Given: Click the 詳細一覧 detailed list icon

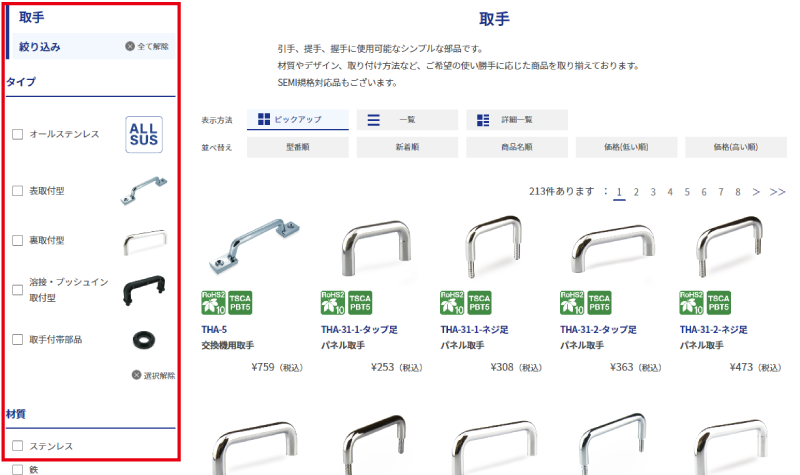Looking at the screenshot, I should (x=483, y=120).
